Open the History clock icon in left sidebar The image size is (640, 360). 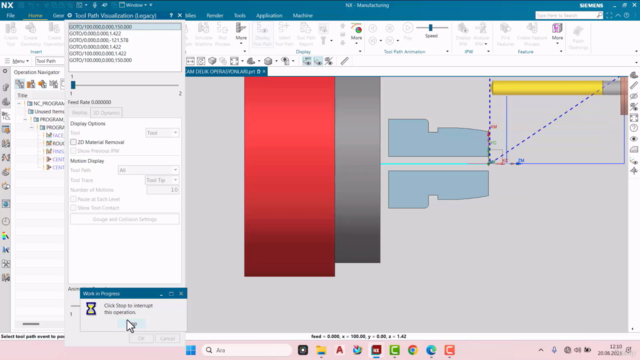6,221
